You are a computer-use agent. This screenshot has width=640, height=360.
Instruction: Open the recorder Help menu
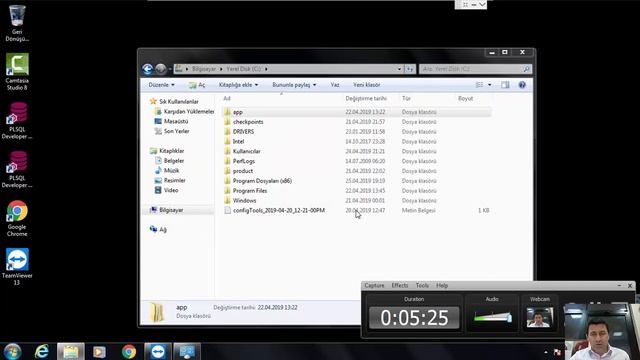coord(442,285)
